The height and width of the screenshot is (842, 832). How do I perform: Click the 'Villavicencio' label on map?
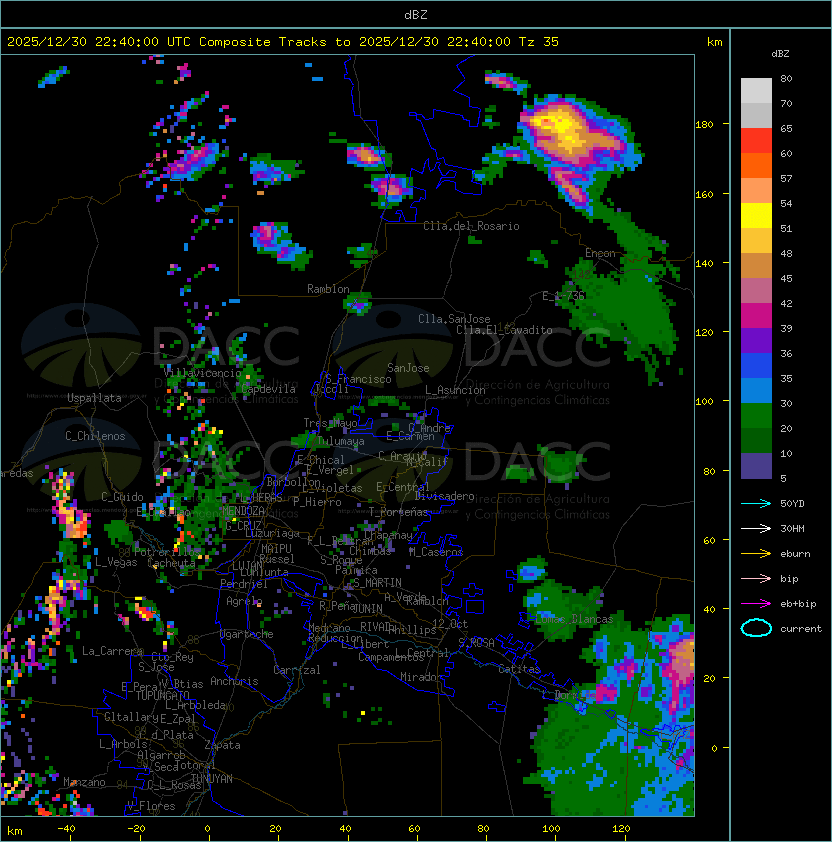click(x=202, y=373)
